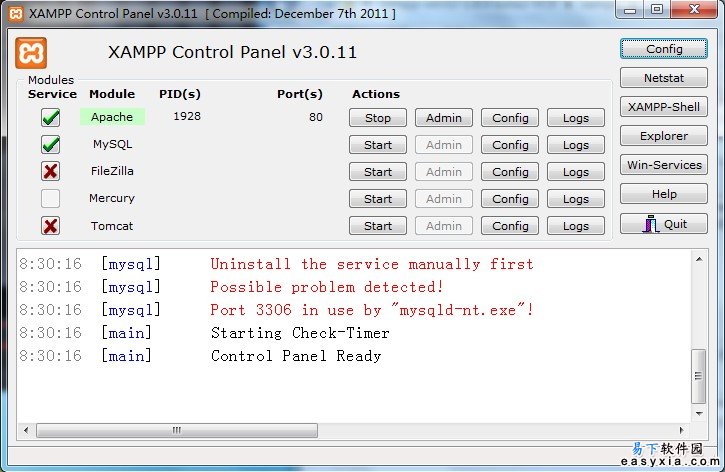The width and height of the screenshot is (725, 472).
Task: Click the disabled MySQL Admin button
Action: pyautogui.click(x=444, y=145)
